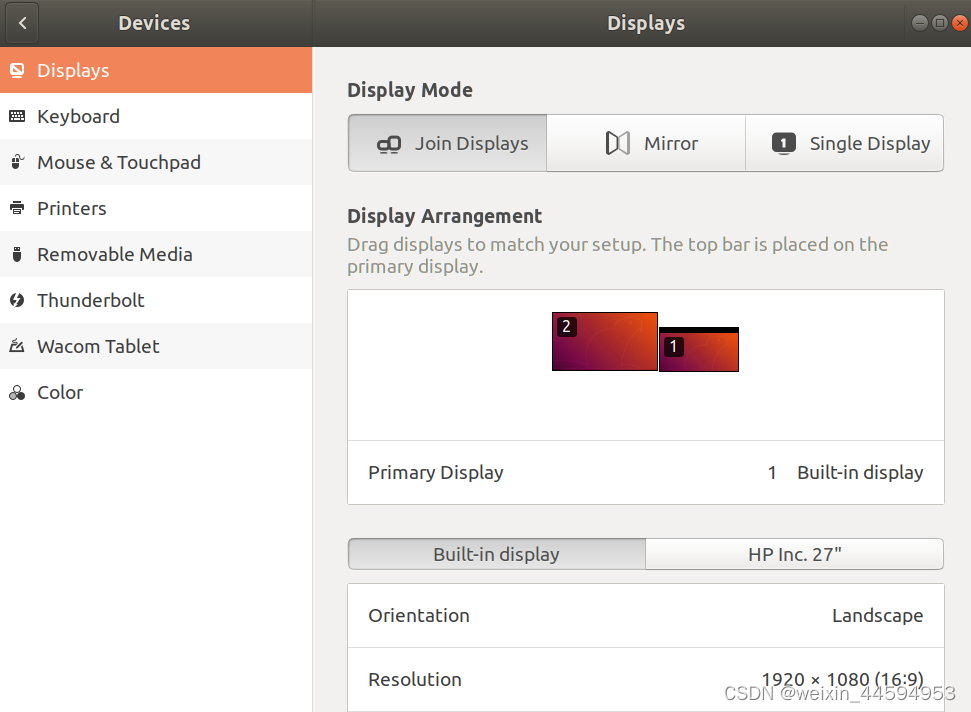
Task: Minimize the Displays window
Action: coord(920,23)
